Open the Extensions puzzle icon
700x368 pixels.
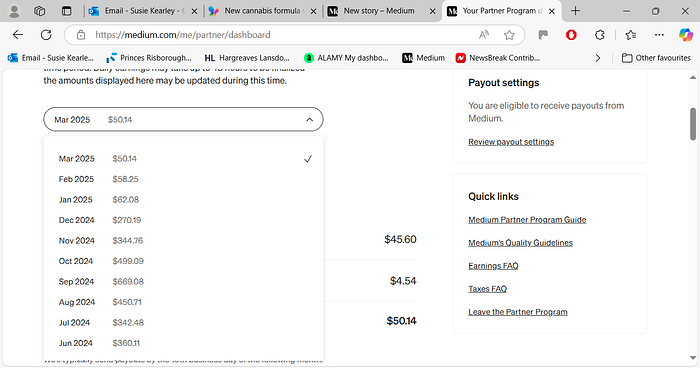tap(600, 35)
